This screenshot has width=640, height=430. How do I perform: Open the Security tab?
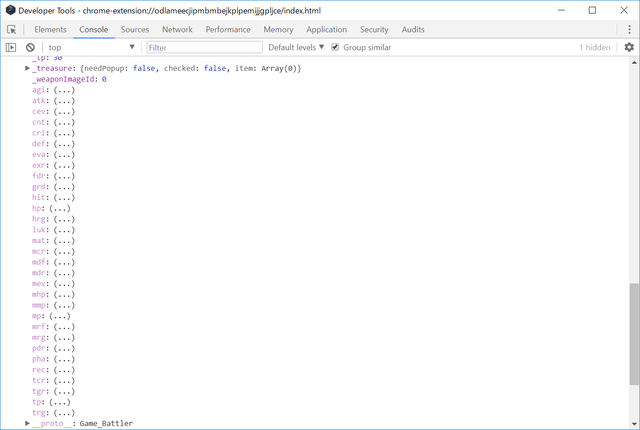tap(374, 29)
